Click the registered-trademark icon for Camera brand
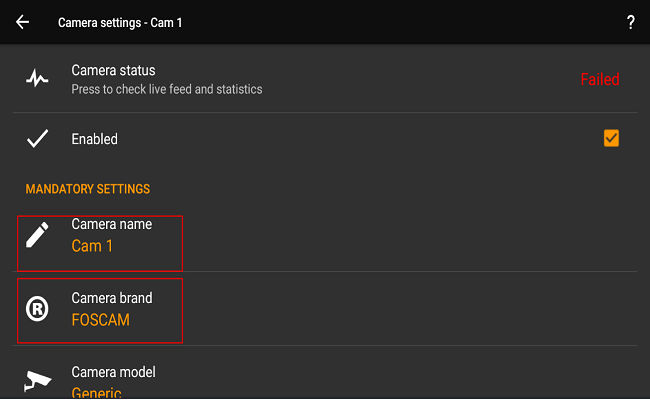The image size is (650, 400). point(37,310)
